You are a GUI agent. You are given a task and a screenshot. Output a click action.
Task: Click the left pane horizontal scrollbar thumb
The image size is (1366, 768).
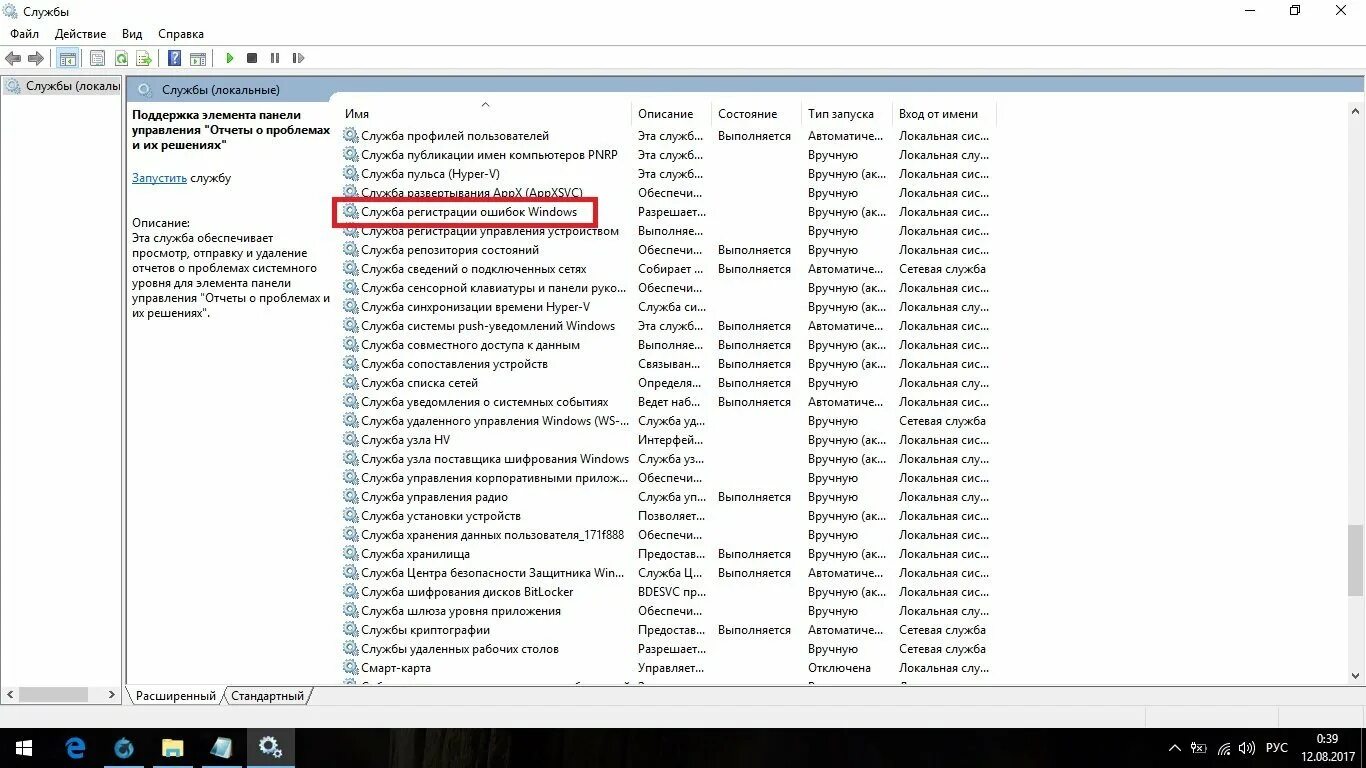point(55,694)
